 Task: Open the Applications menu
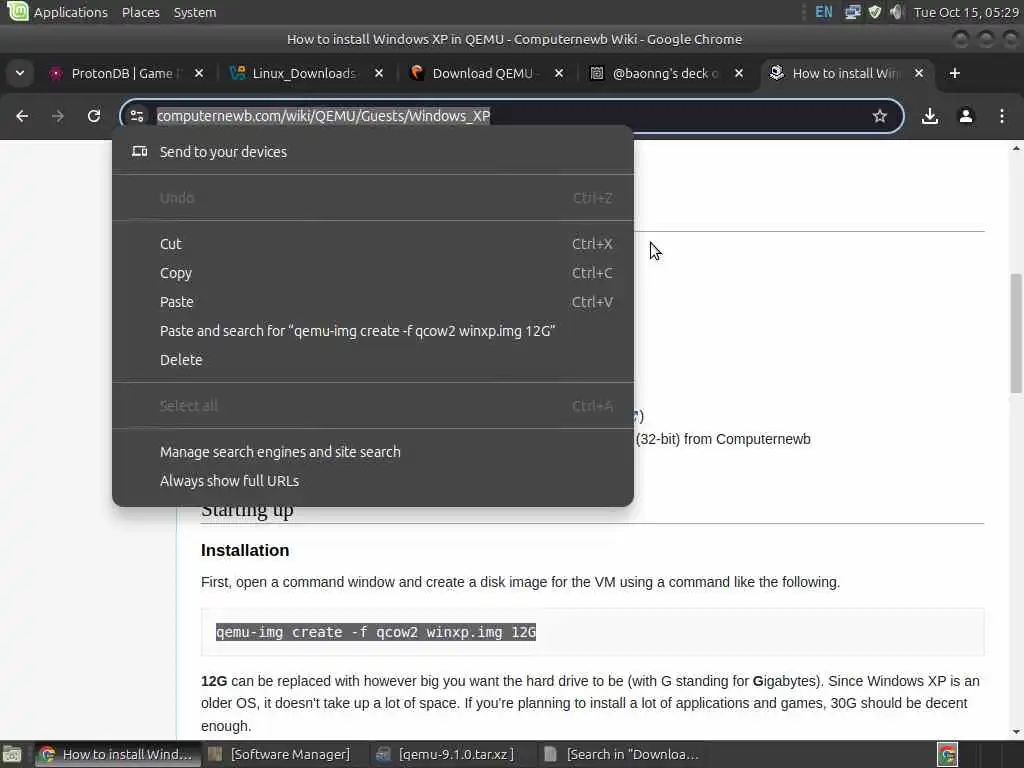coord(71,12)
